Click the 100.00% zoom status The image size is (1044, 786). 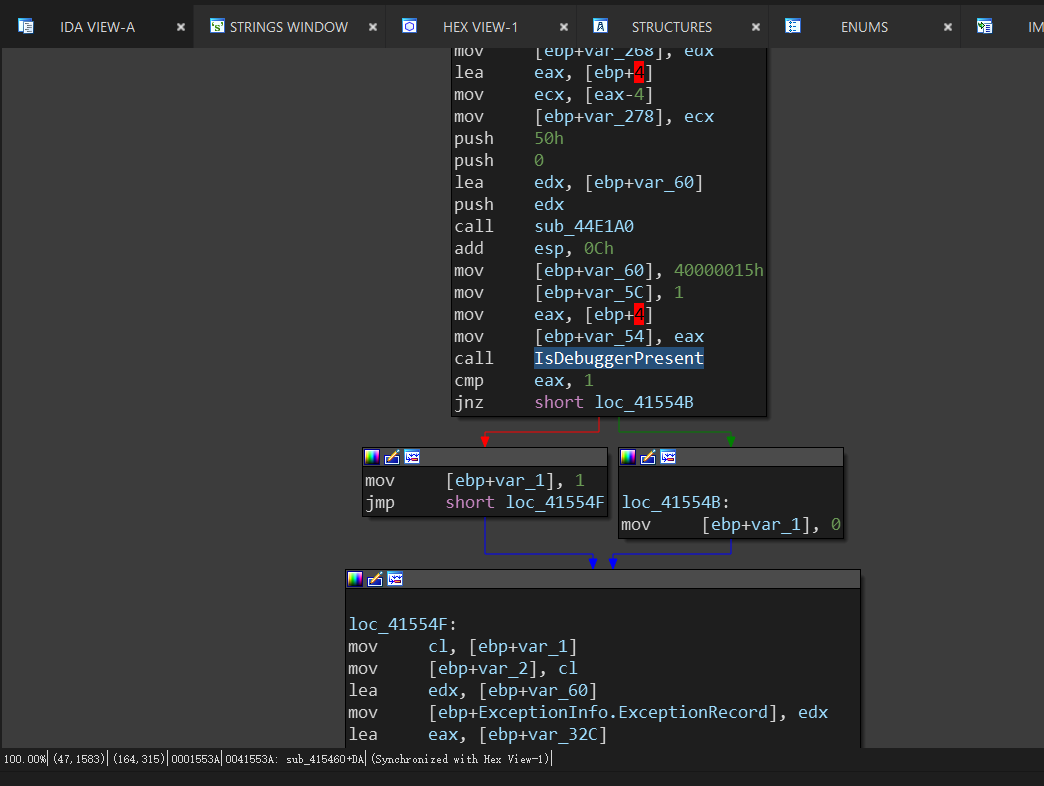coord(25,759)
